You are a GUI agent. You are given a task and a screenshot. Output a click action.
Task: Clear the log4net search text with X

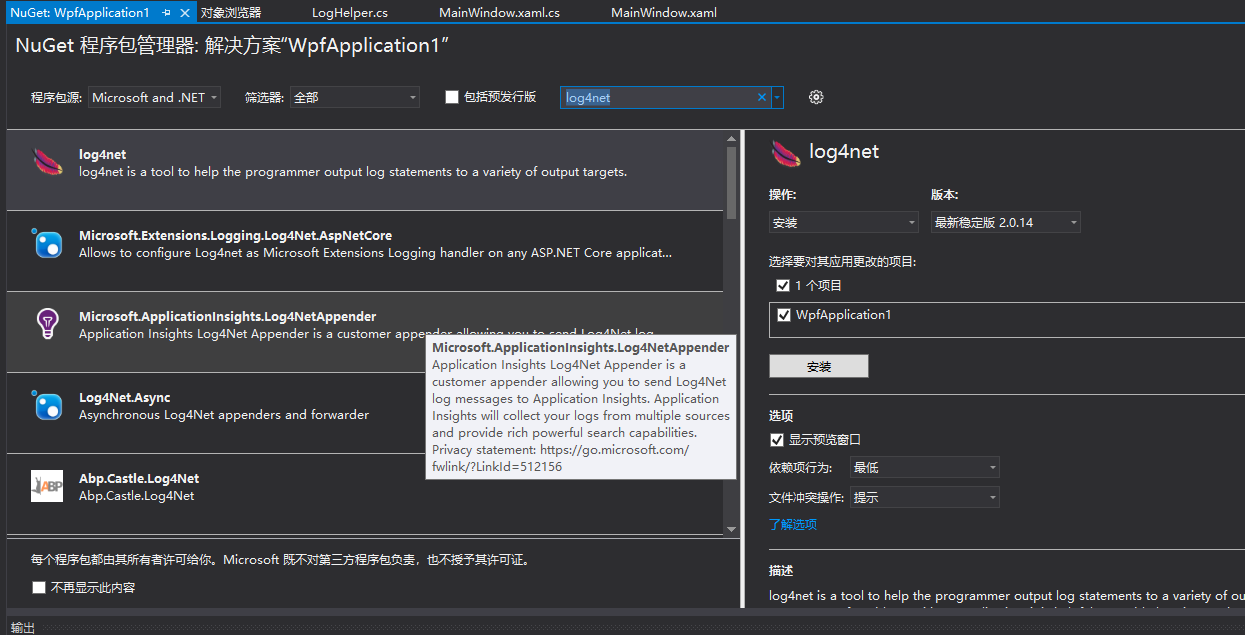coord(761,97)
